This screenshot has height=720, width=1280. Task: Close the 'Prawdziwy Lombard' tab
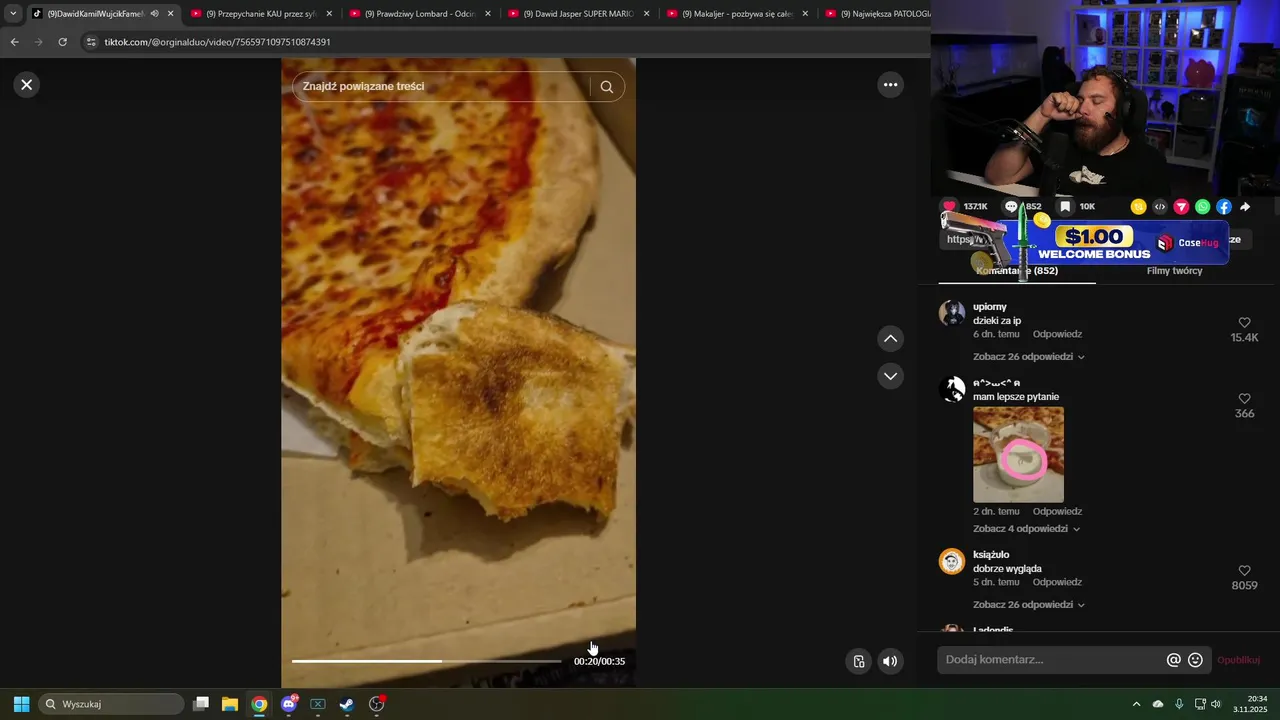coord(488,14)
